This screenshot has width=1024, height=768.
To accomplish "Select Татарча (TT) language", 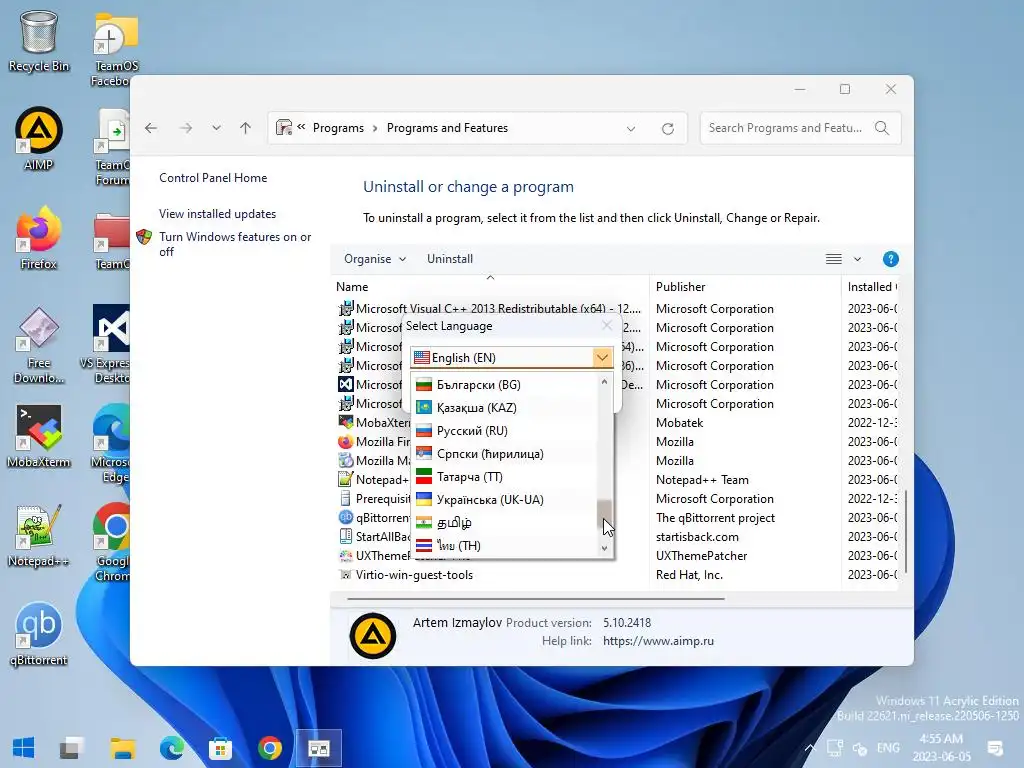I will coord(504,477).
